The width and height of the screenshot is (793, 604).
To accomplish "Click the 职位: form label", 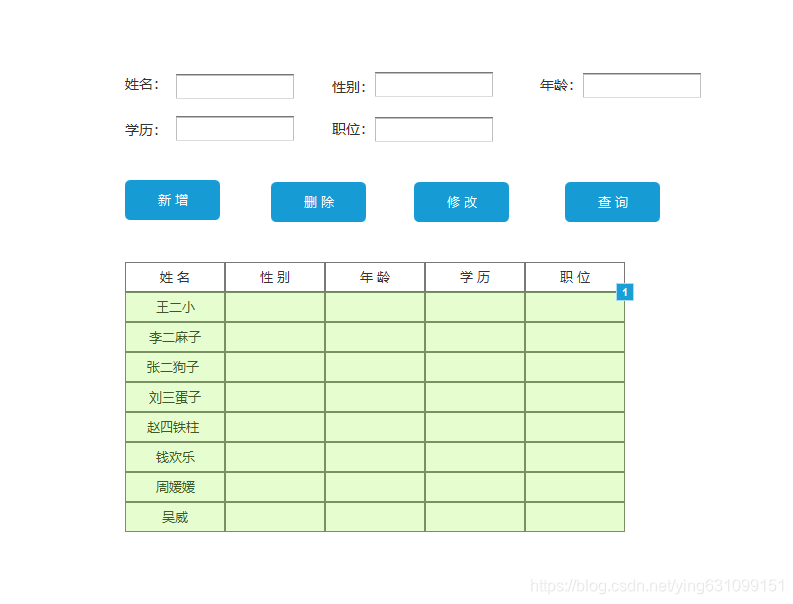I will [349, 130].
